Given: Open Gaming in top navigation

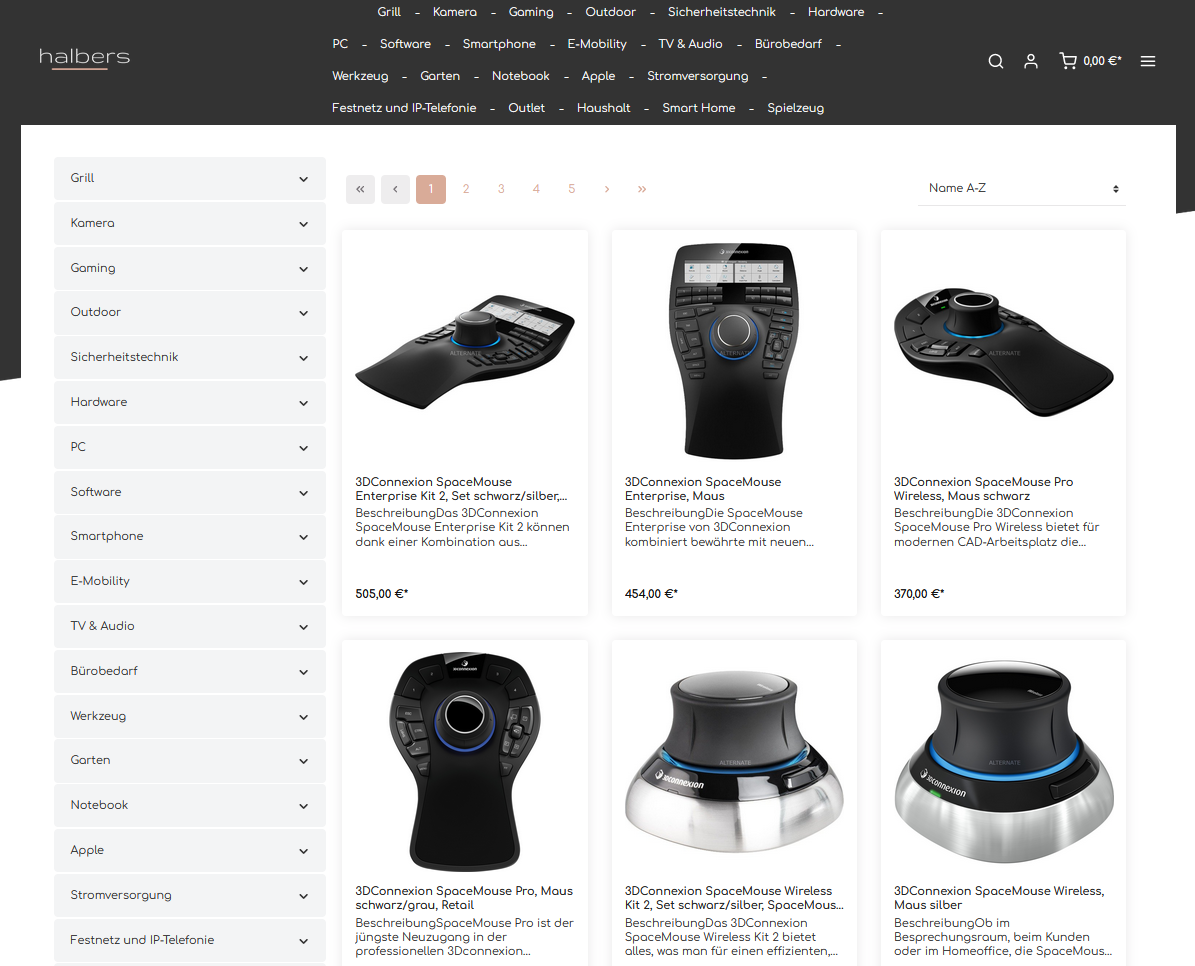Looking at the screenshot, I should (x=531, y=12).
